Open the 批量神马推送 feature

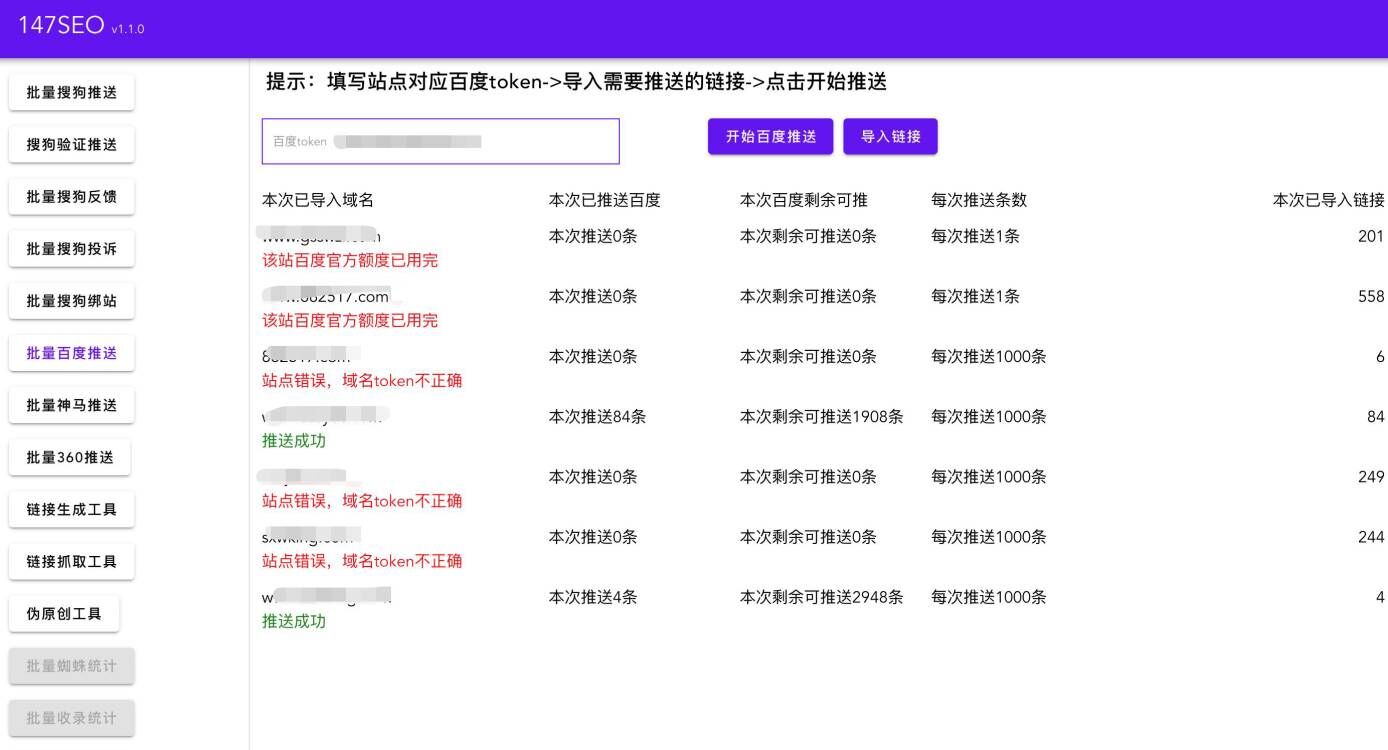(x=71, y=404)
